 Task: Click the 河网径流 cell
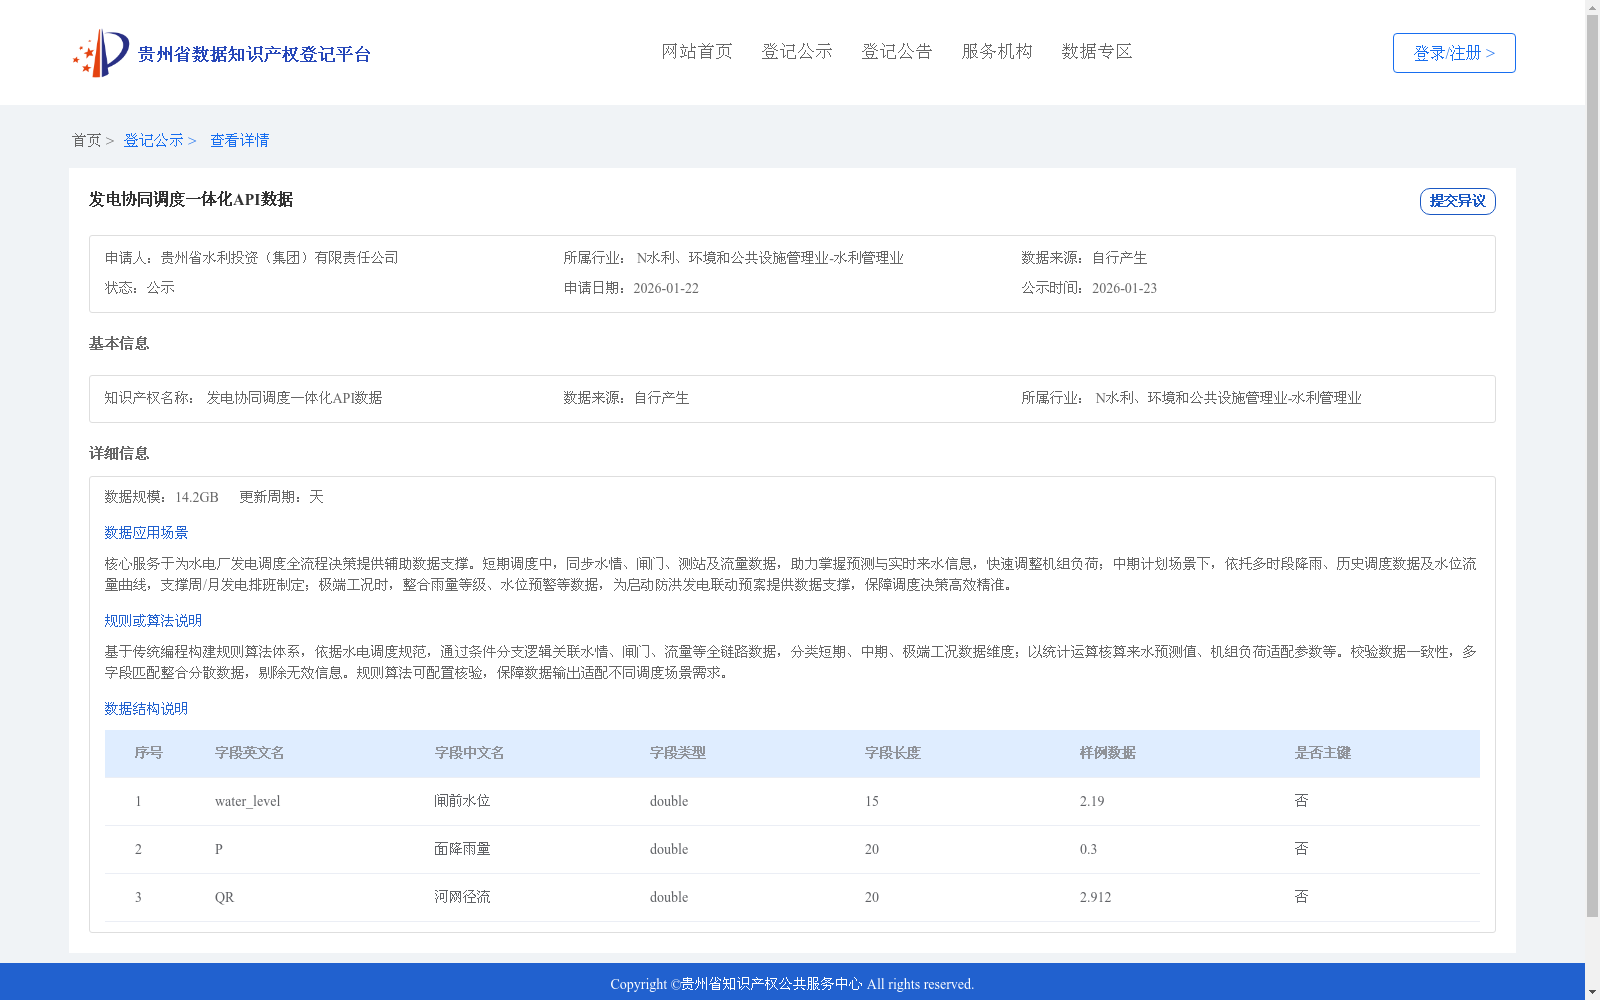coord(463,897)
